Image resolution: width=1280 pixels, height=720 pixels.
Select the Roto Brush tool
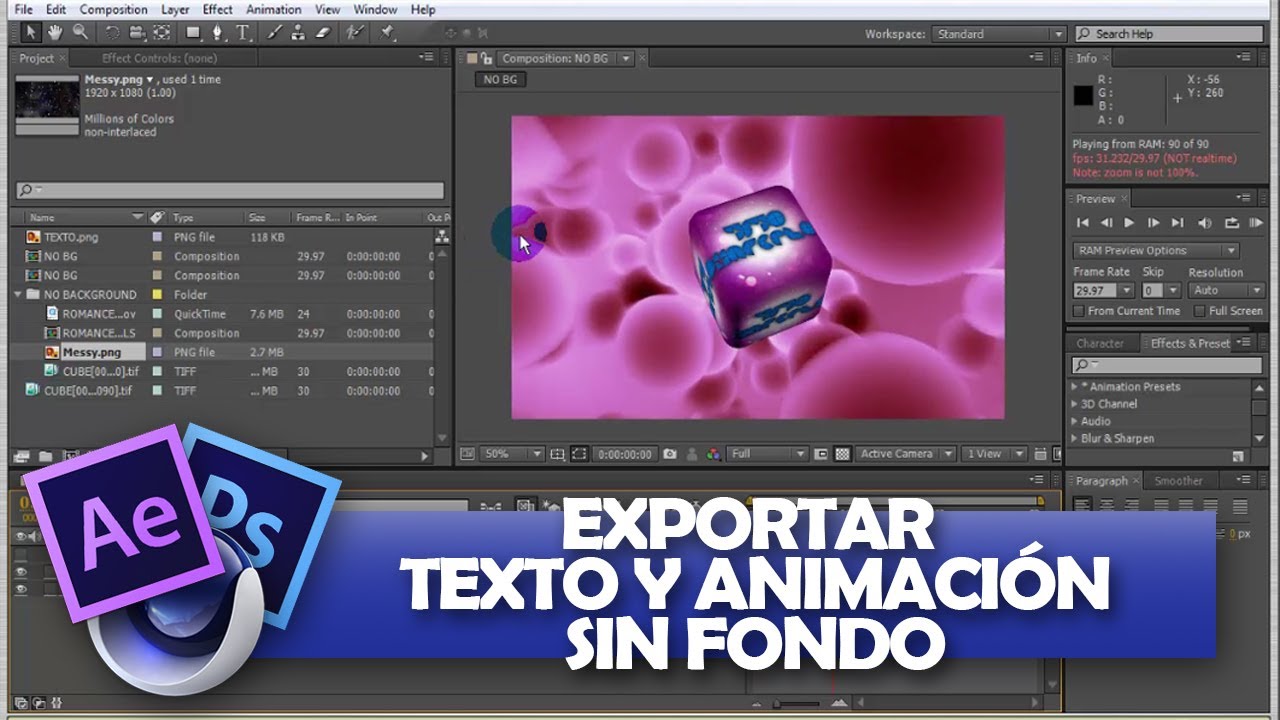354,33
